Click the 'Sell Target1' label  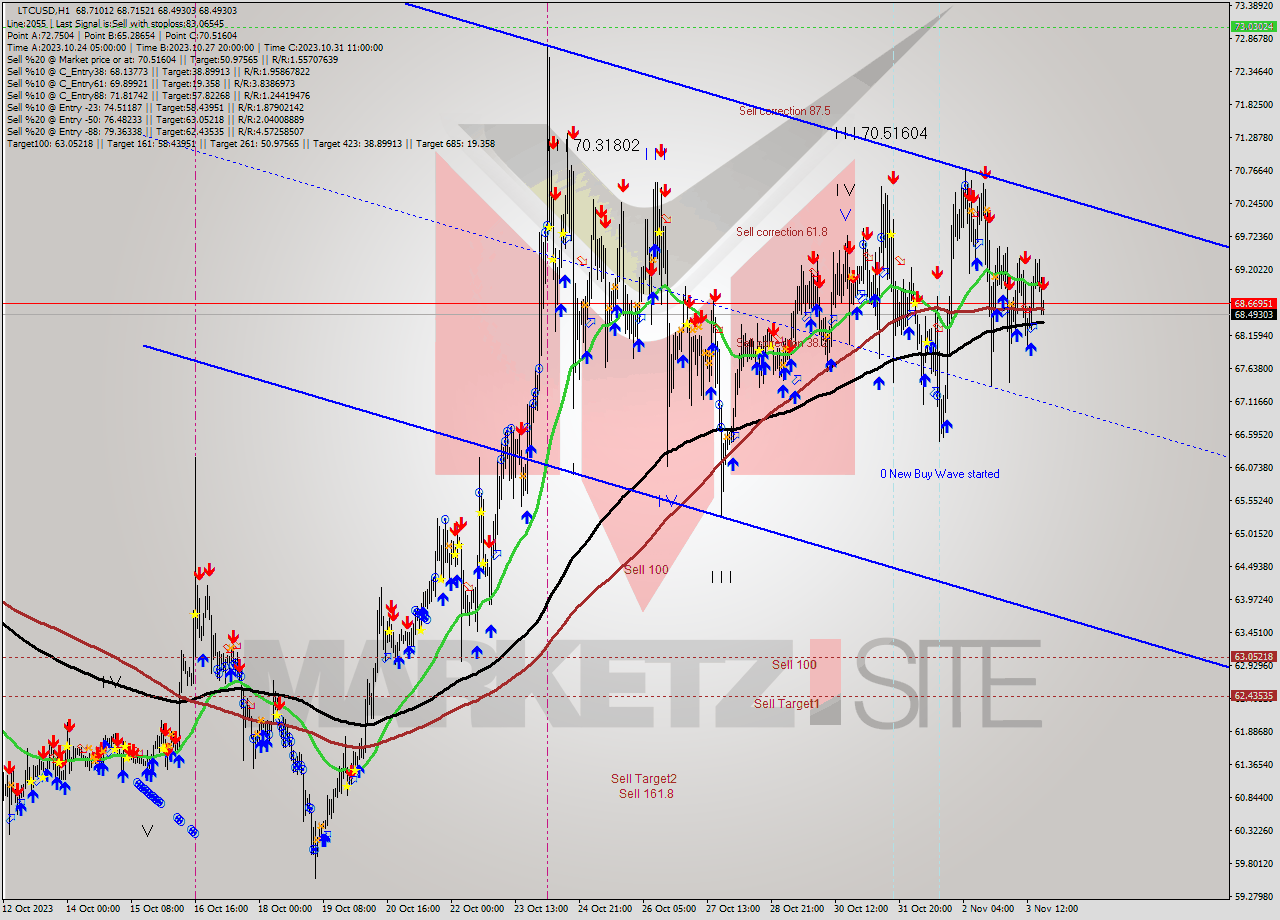787,704
